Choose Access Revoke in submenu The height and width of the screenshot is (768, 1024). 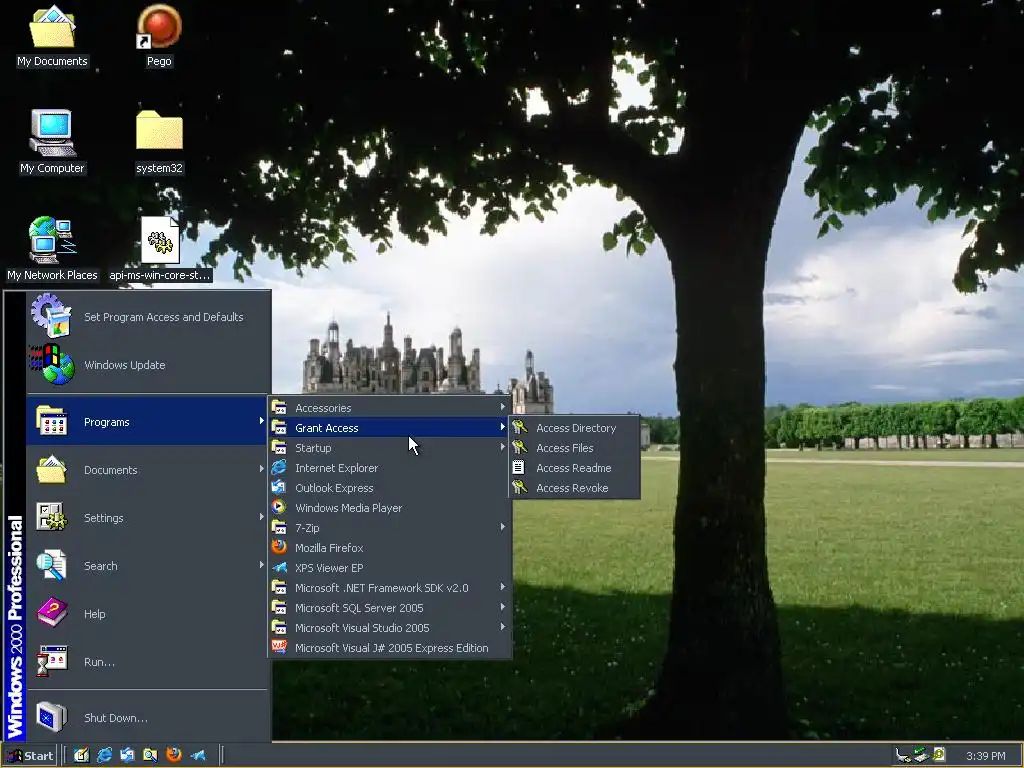[574, 488]
